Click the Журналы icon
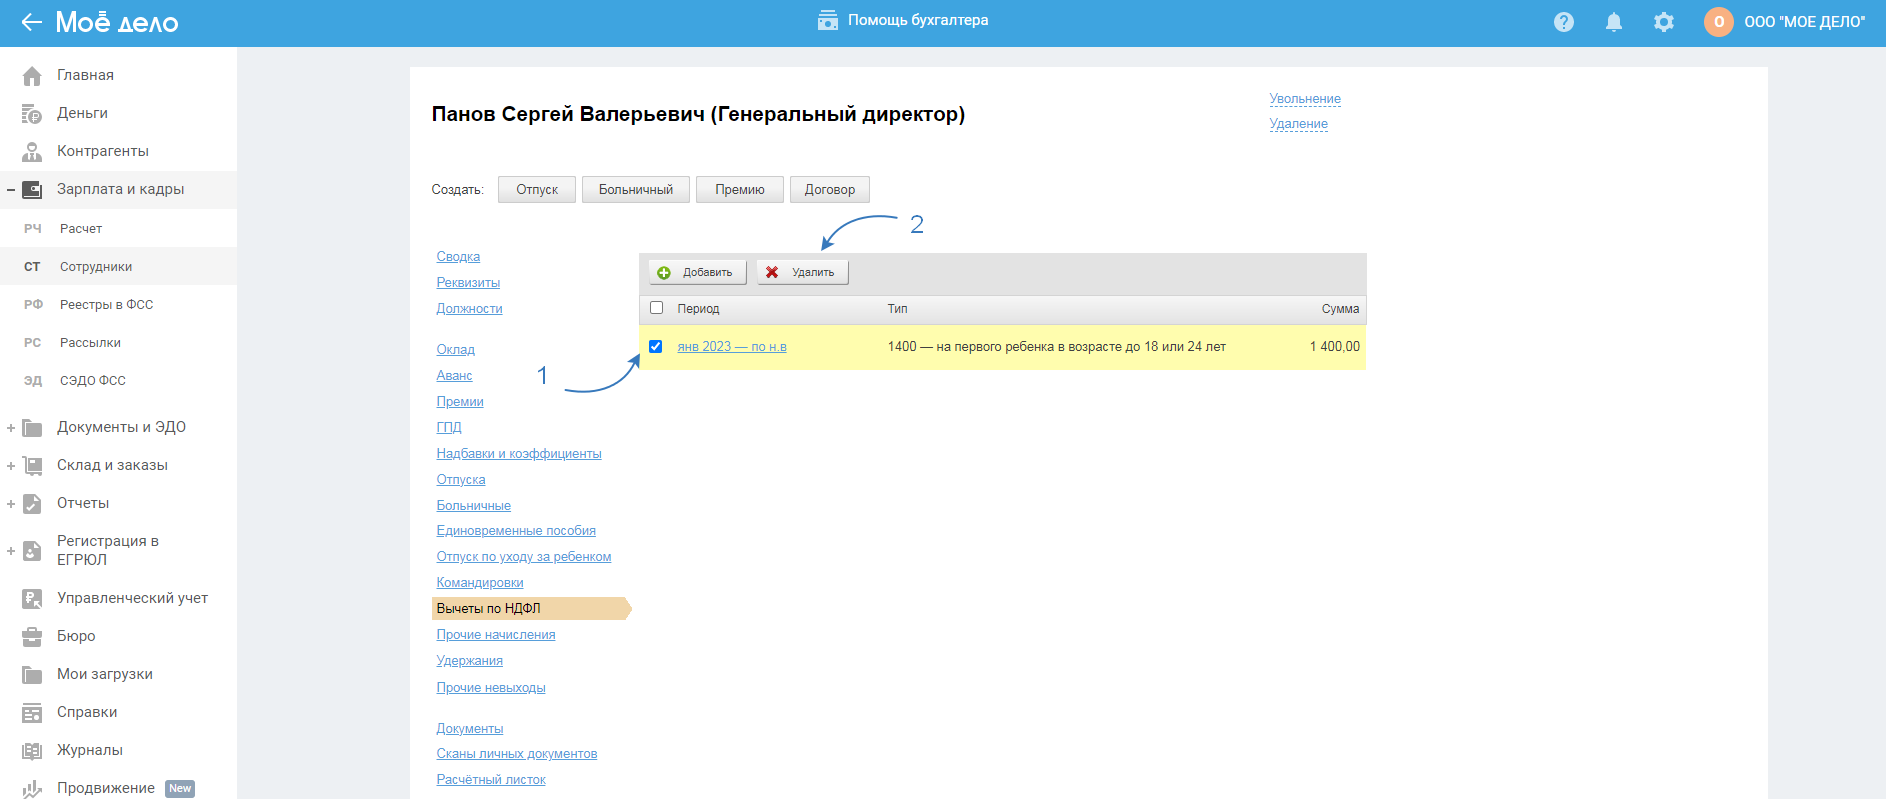Image resolution: width=1886 pixels, height=799 pixels. (x=32, y=750)
